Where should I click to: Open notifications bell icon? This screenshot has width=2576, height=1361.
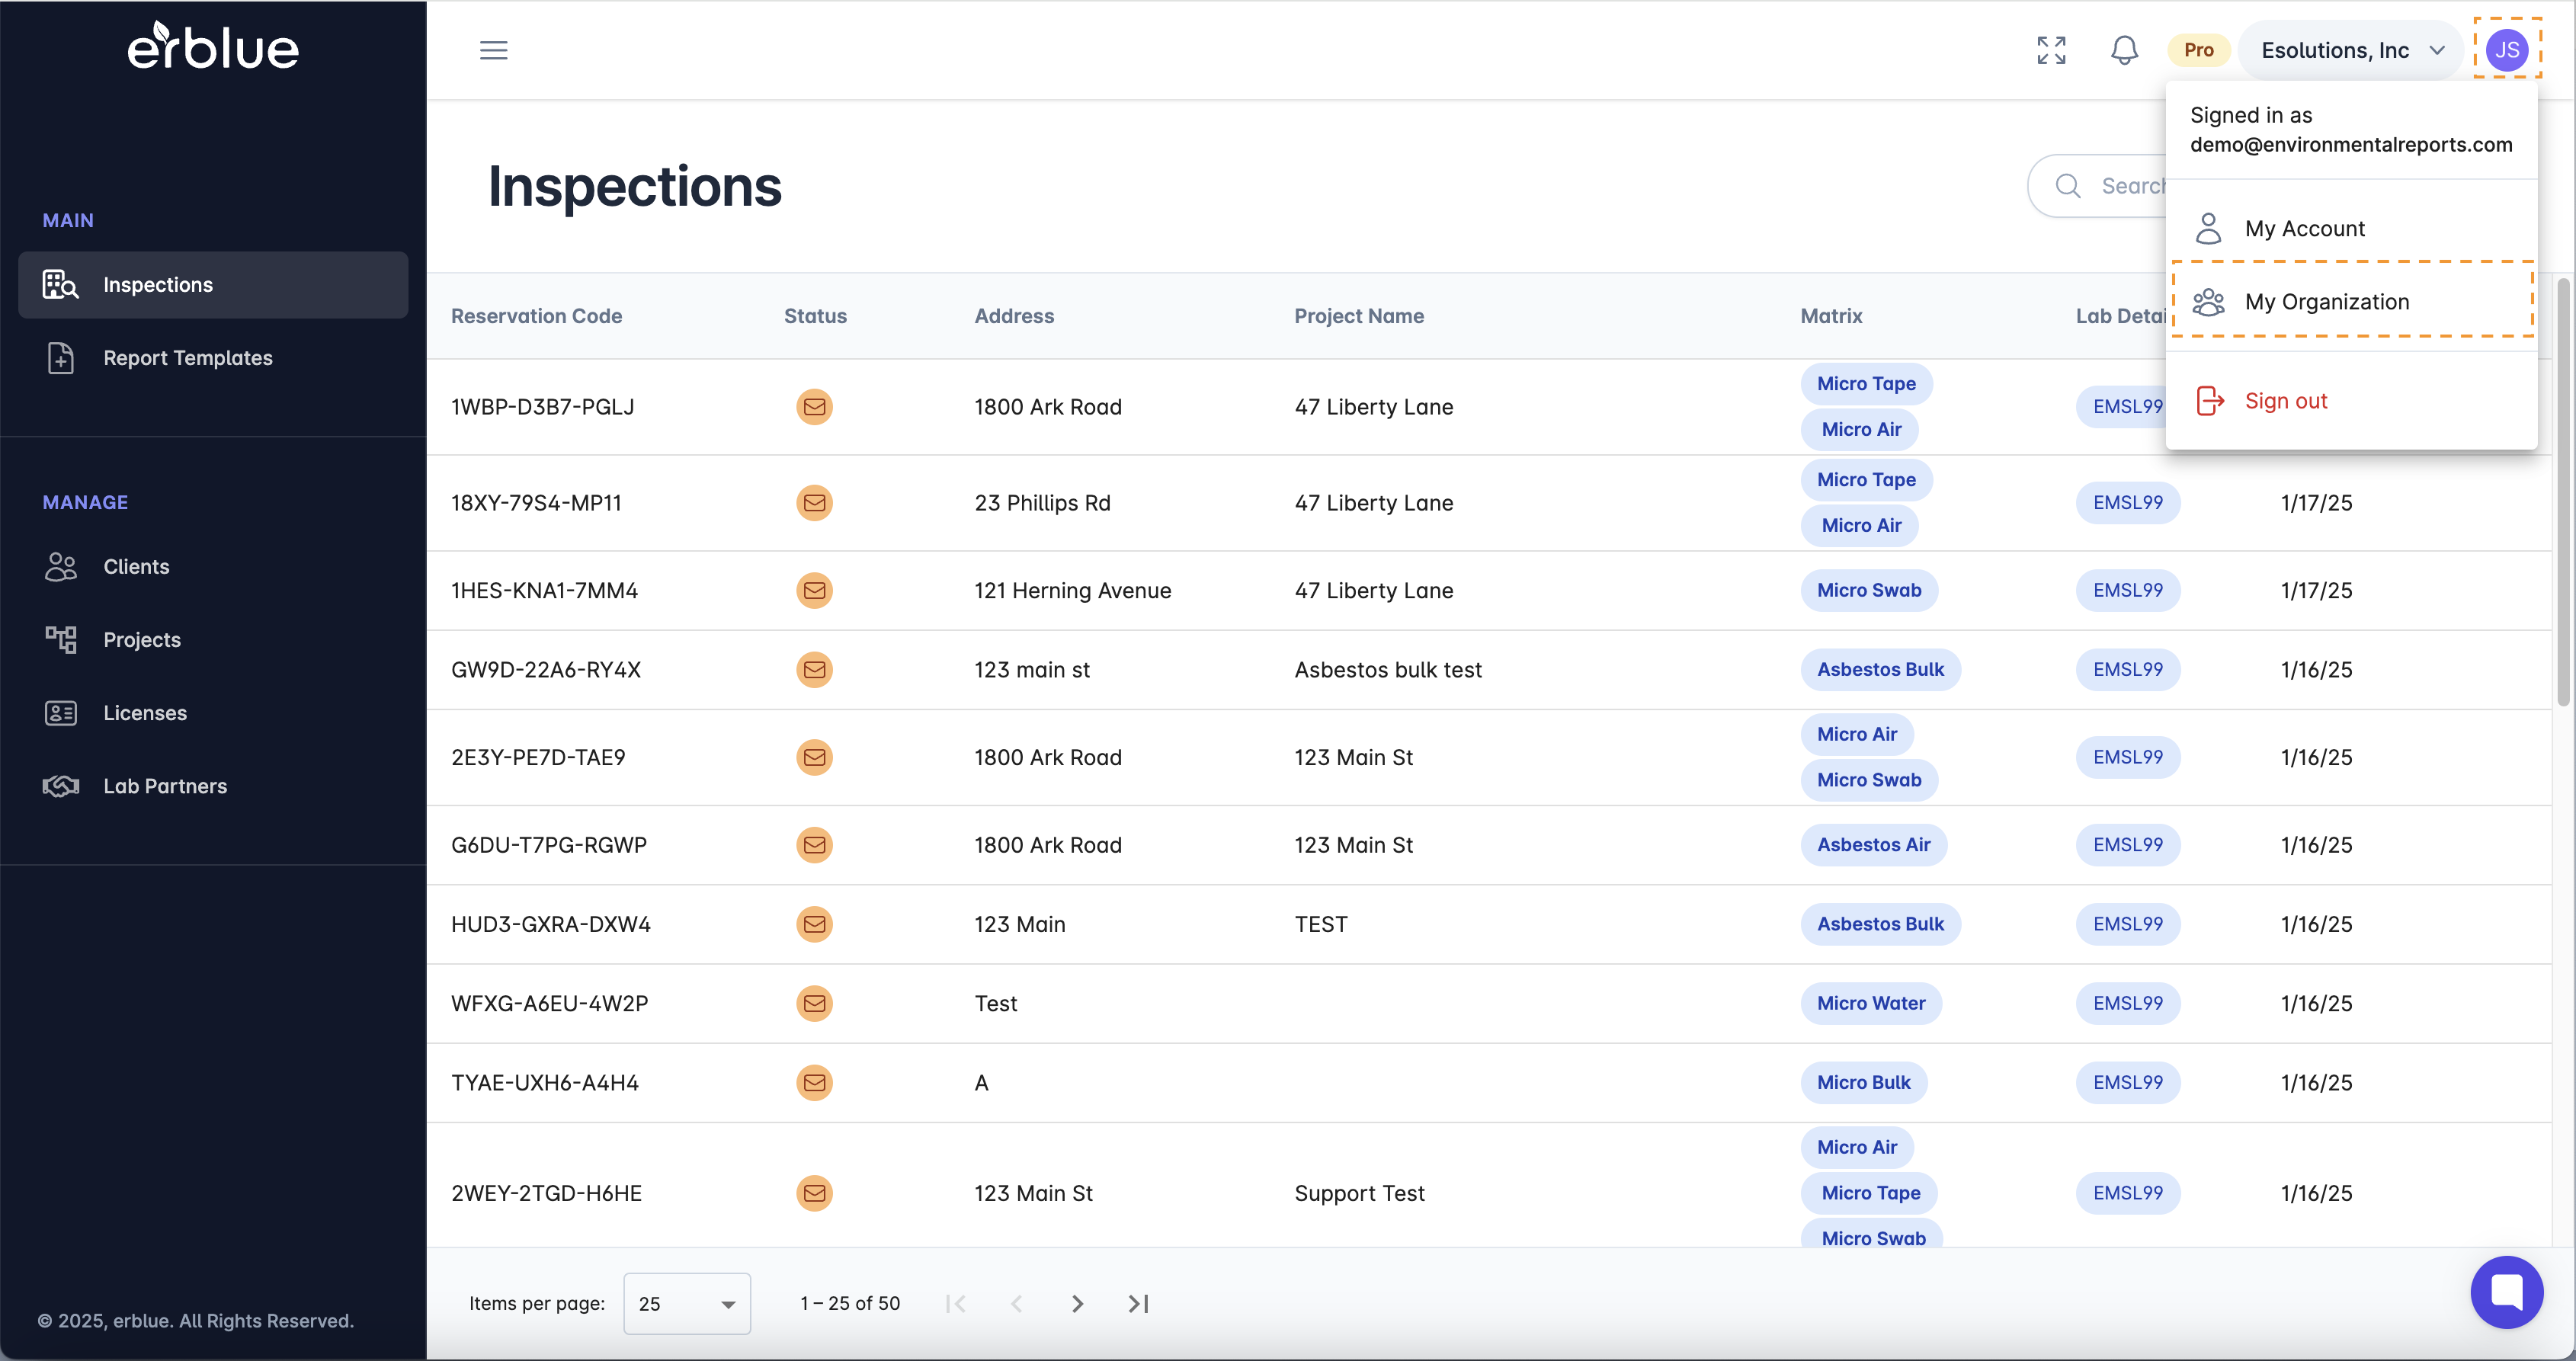tap(2124, 50)
